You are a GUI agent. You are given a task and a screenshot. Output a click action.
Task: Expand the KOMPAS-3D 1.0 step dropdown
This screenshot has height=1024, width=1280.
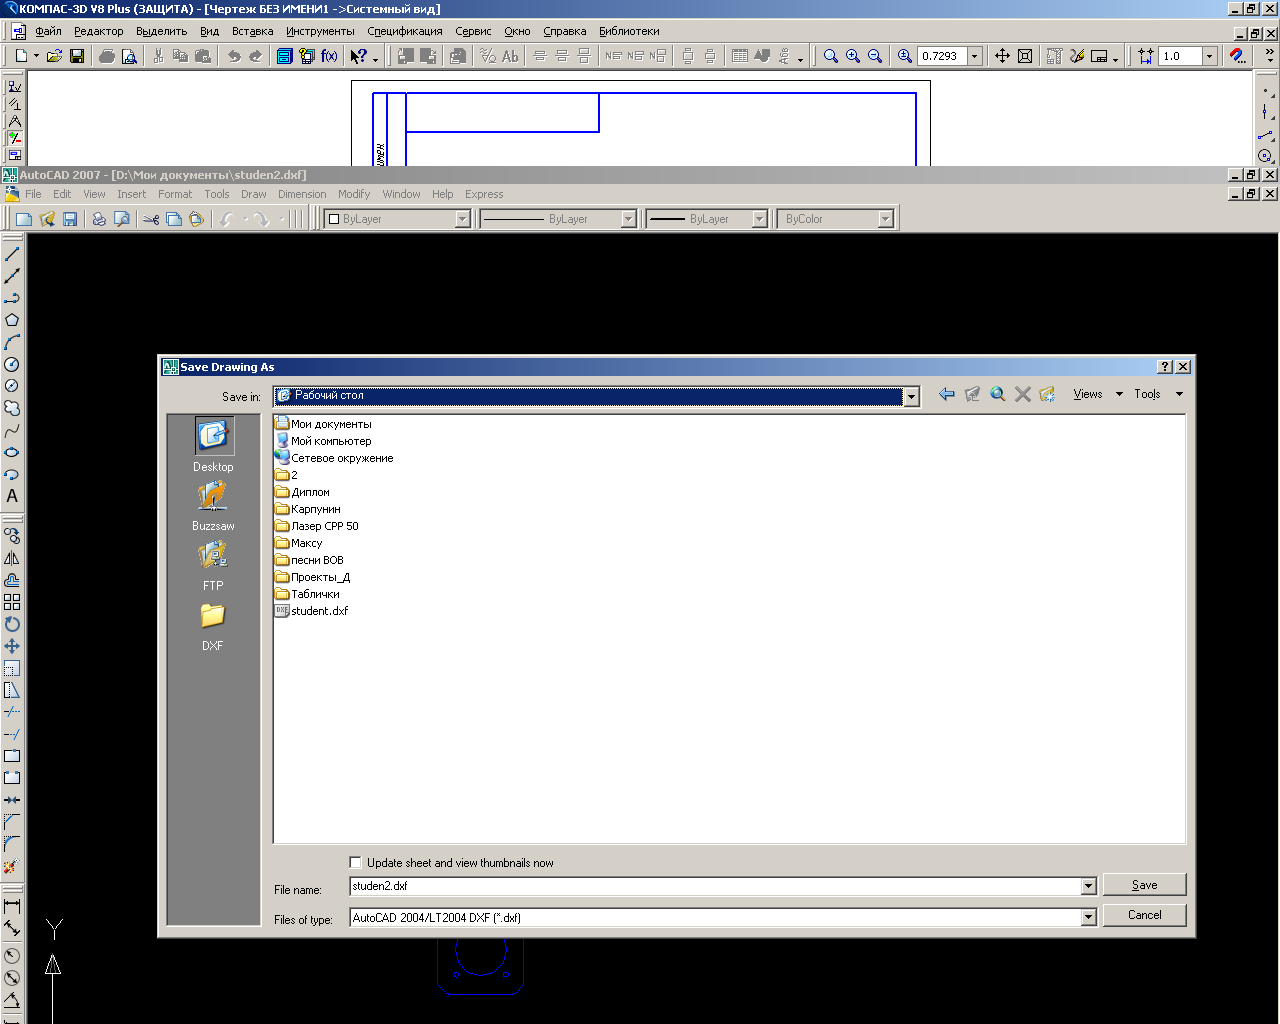coord(1209,56)
